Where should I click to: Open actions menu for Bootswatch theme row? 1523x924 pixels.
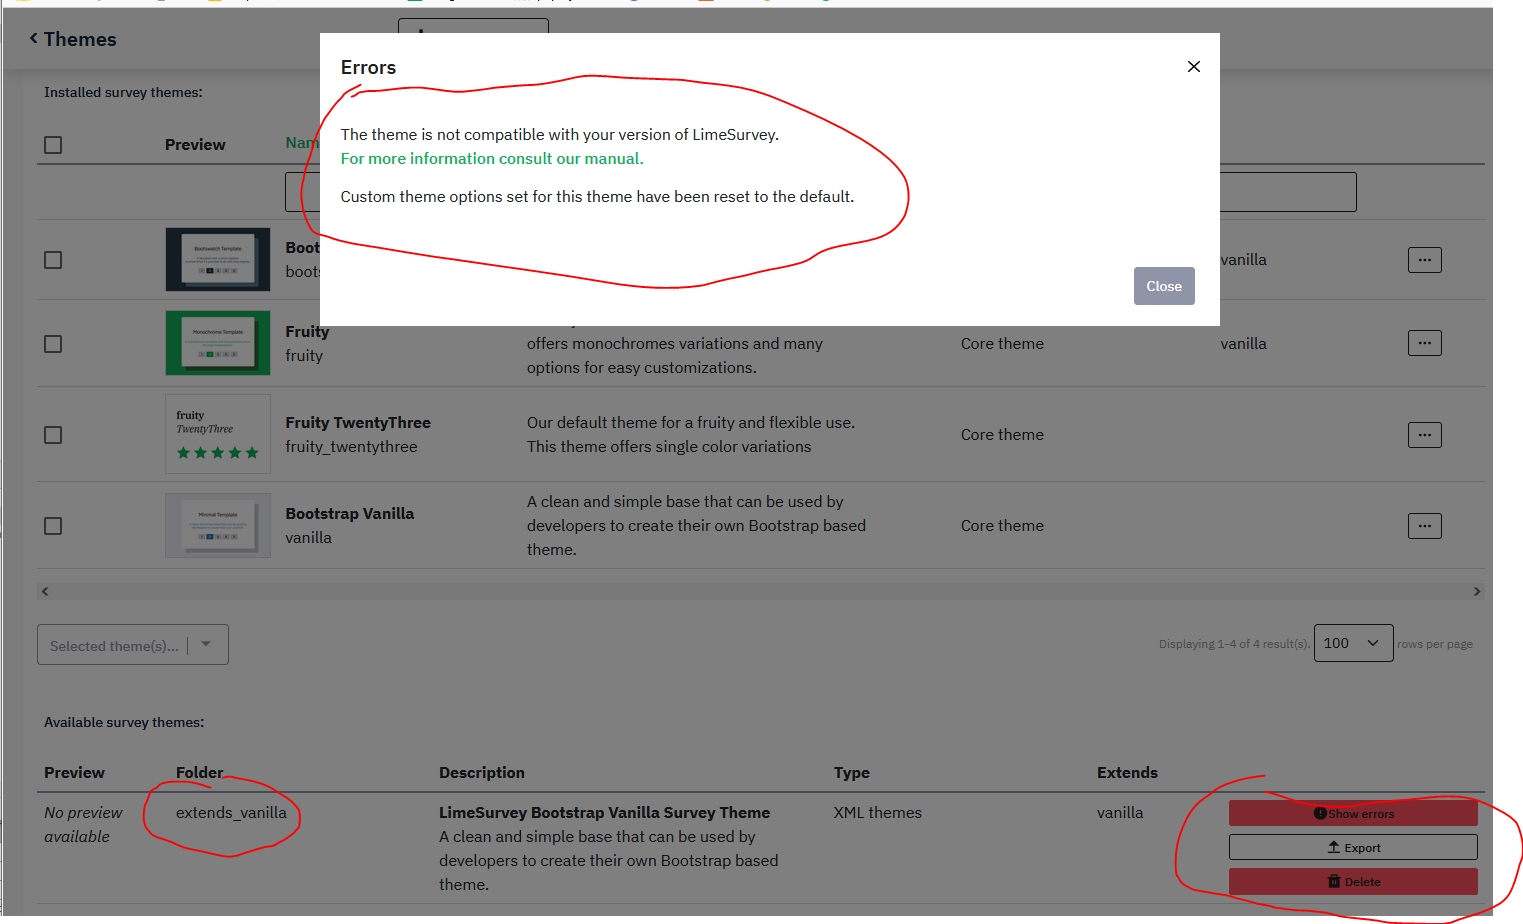coord(1424,260)
